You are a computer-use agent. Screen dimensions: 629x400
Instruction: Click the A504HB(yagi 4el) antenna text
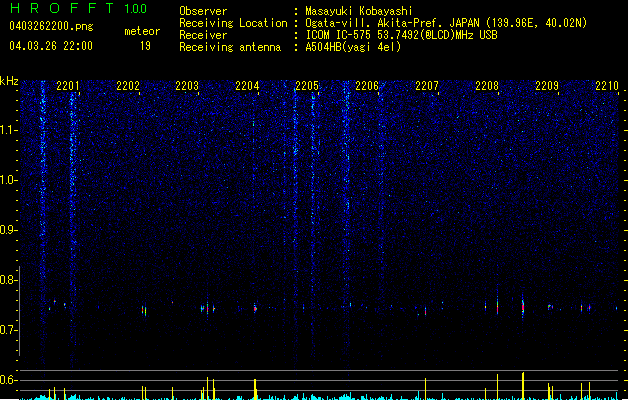click(x=353, y=47)
